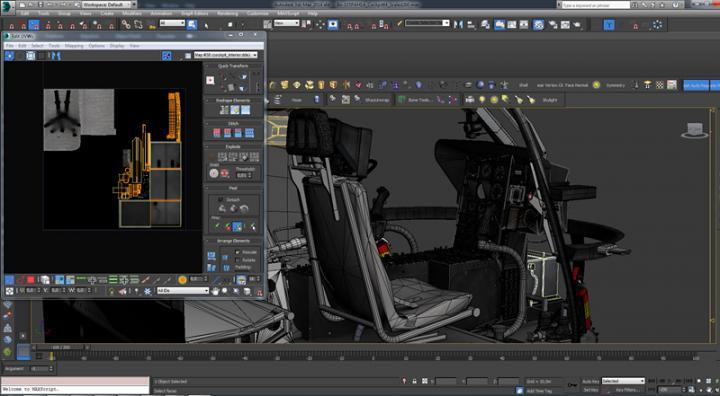This screenshot has width=720, height=396.
Task: Click the snowflake freeze icon in UVW toolbar
Action: click(x=147, y=291)
